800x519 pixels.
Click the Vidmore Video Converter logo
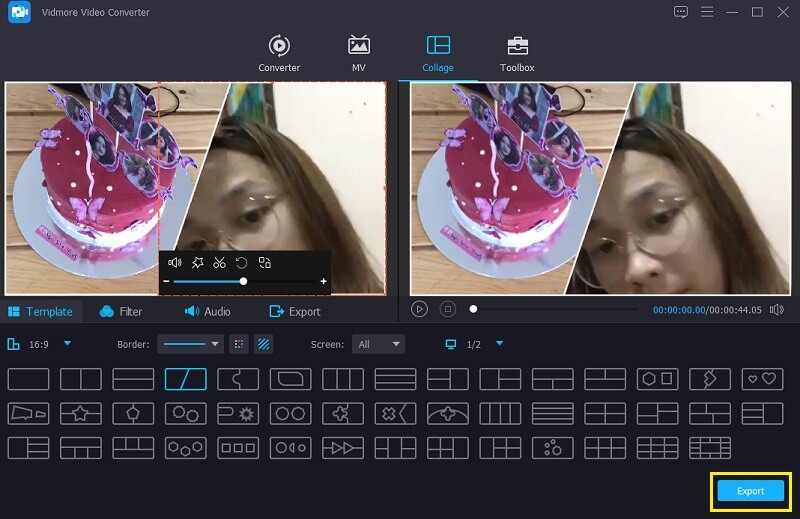(x=19, y=12)
